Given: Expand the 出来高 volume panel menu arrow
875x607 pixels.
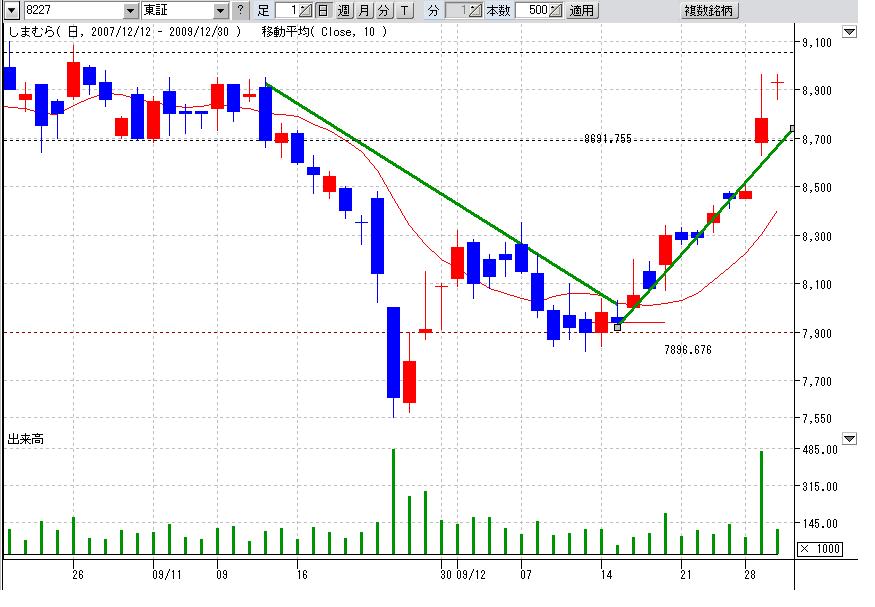Looking at the screenshot, I should point(849,438).
